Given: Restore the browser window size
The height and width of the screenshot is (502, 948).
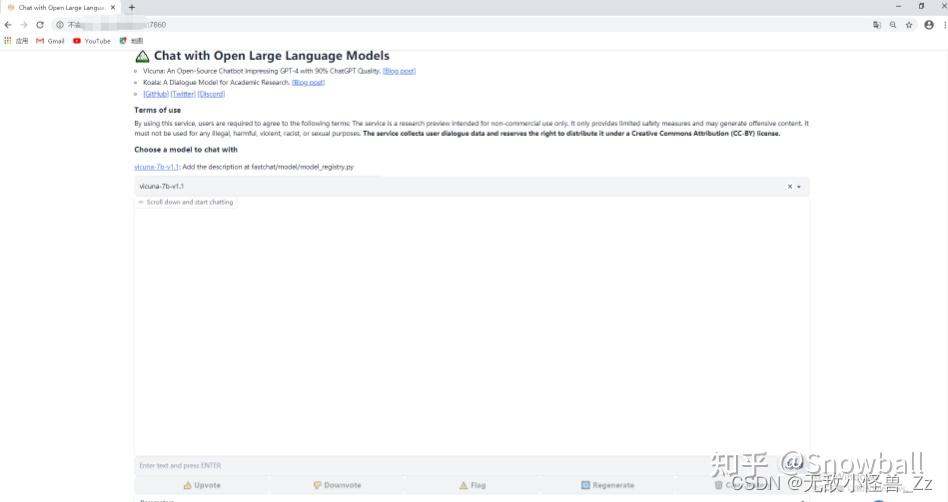Looking at the screenshot, I should click(921, 6).
